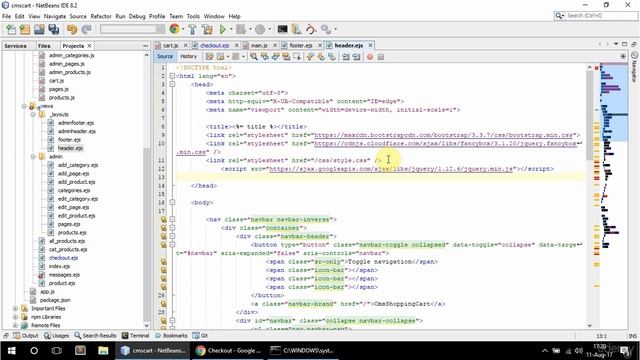Switch to the checkout.ejs editor tab
Image resolution: width=640 pixels, height=360 pixels.
pyautogui.click(x=214, y=45)
